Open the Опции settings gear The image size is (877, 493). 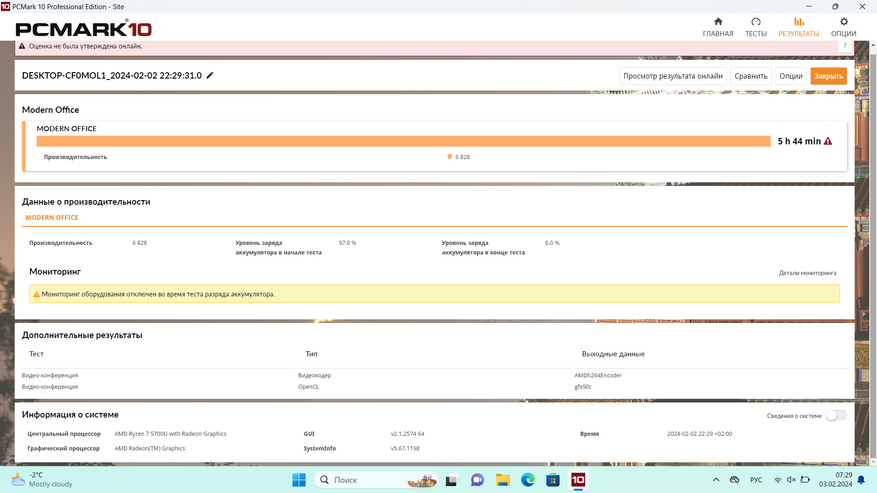[x=843, y=27]
